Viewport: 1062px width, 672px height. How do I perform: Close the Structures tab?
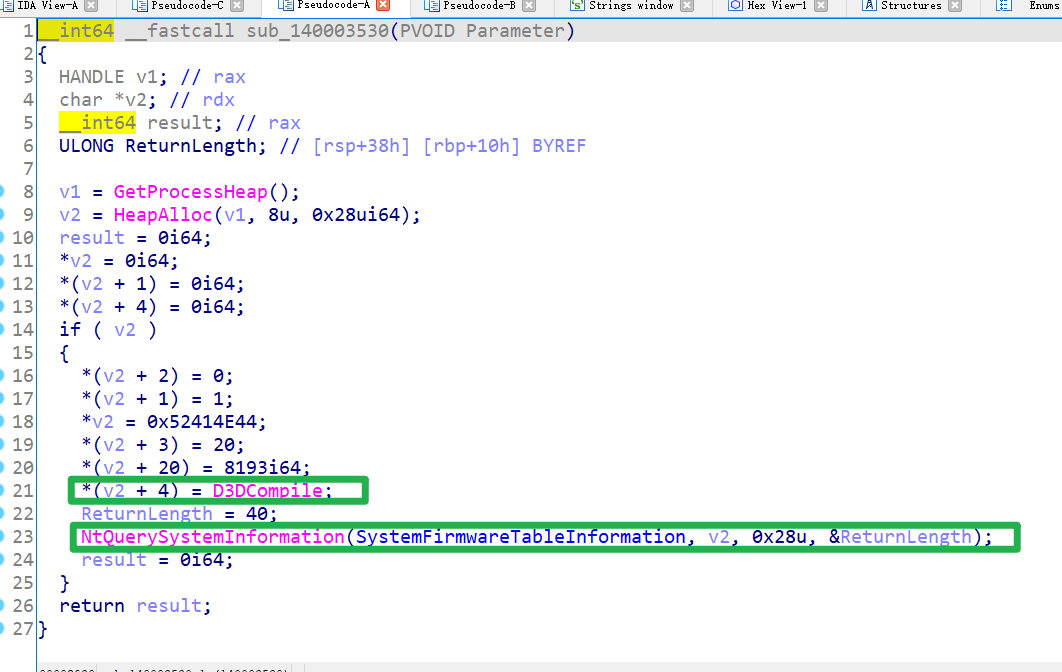(955, 5)
